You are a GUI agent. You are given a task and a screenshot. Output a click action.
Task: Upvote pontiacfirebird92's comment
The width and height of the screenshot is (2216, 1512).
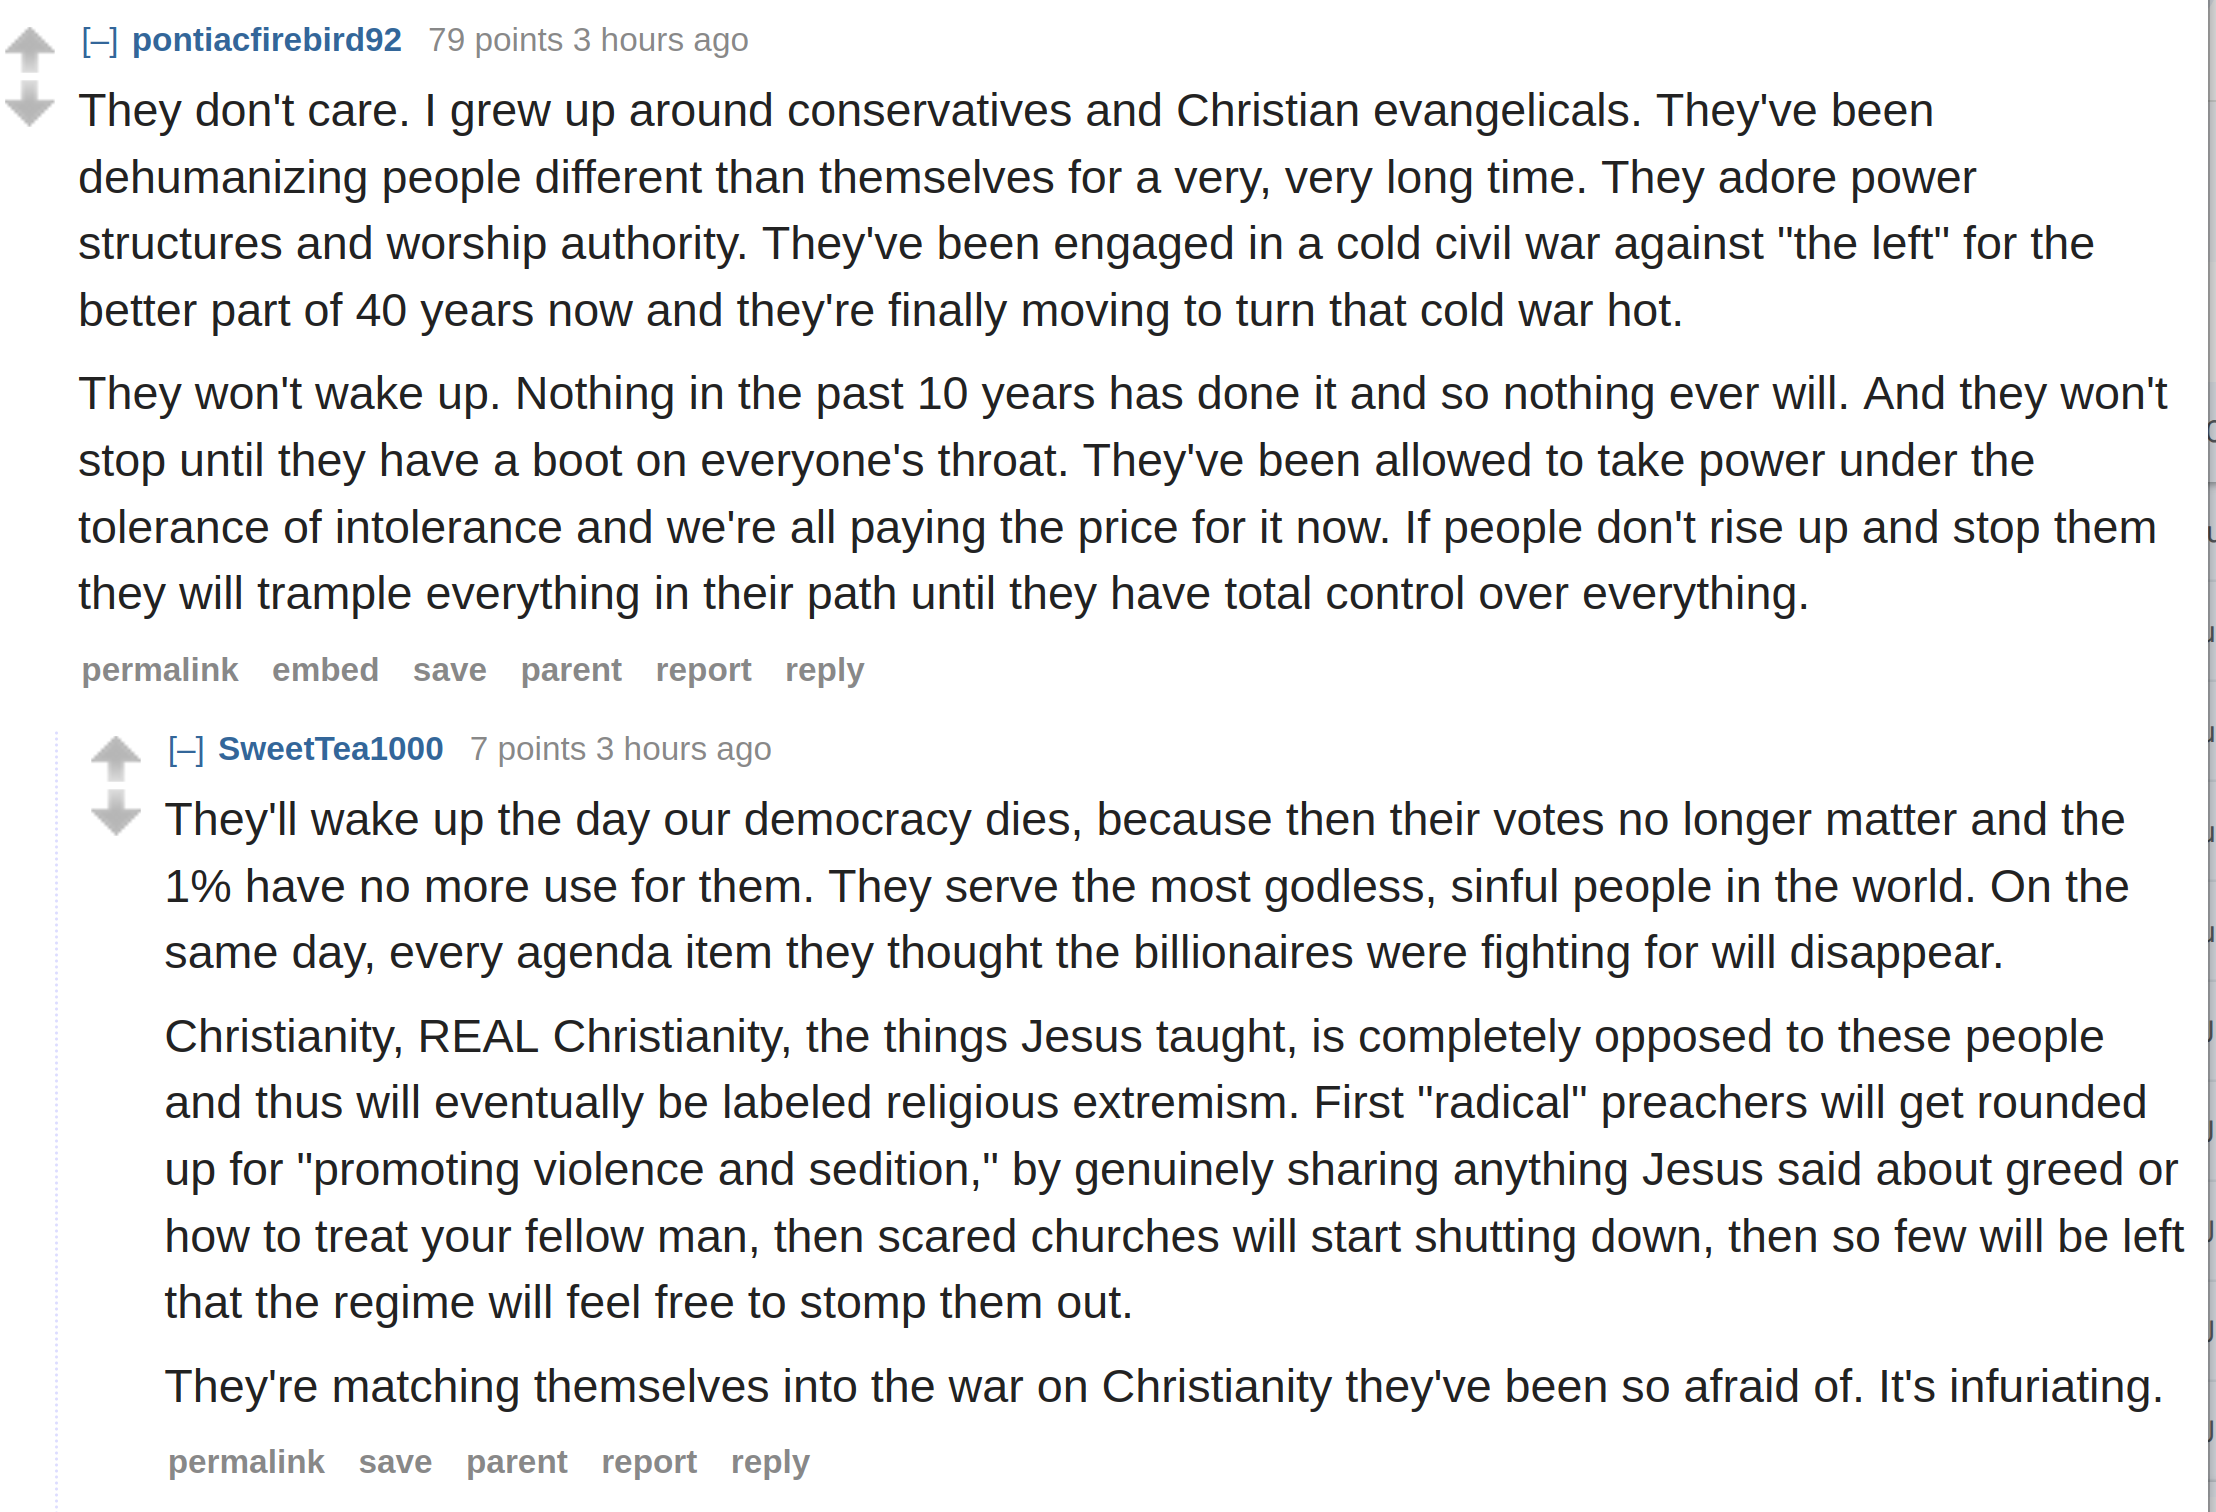[30, 49]
